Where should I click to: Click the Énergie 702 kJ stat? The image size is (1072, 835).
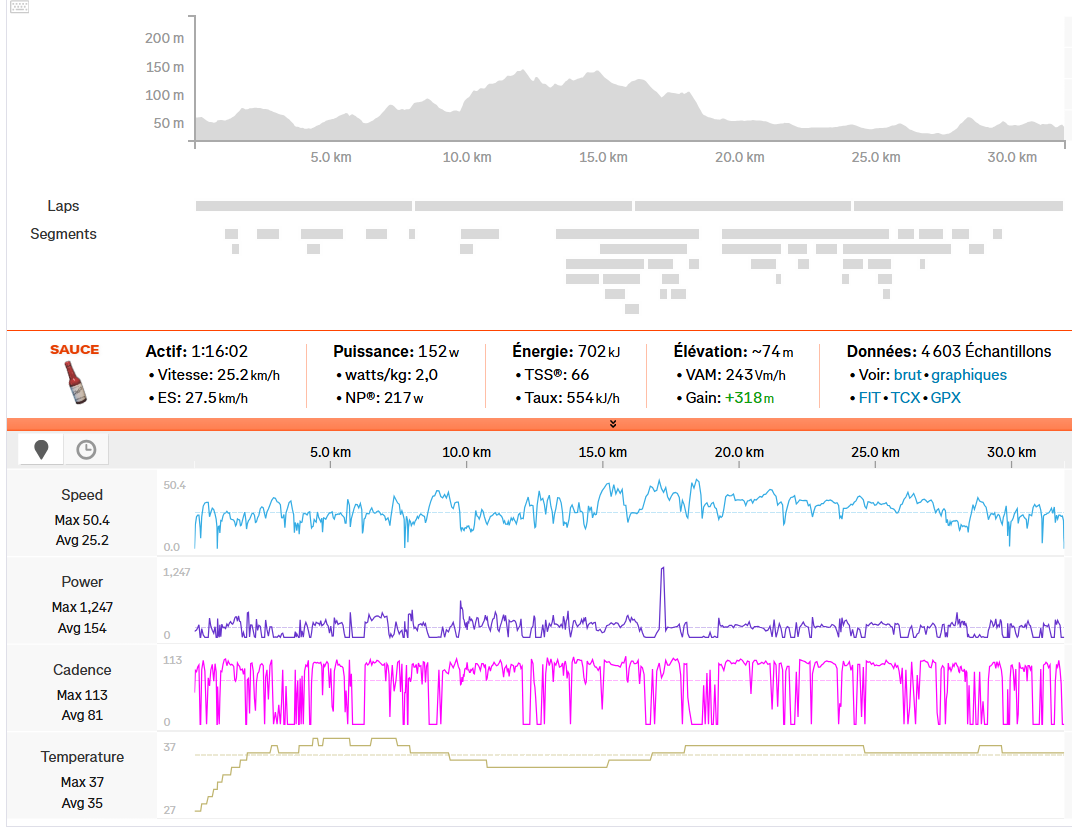pos(566,352)
